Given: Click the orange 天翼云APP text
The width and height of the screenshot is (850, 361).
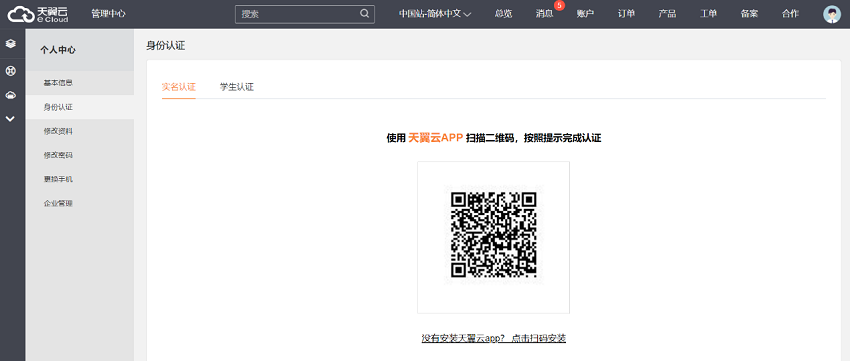Looking at the screenshot, I should click(x=435, y=138).
